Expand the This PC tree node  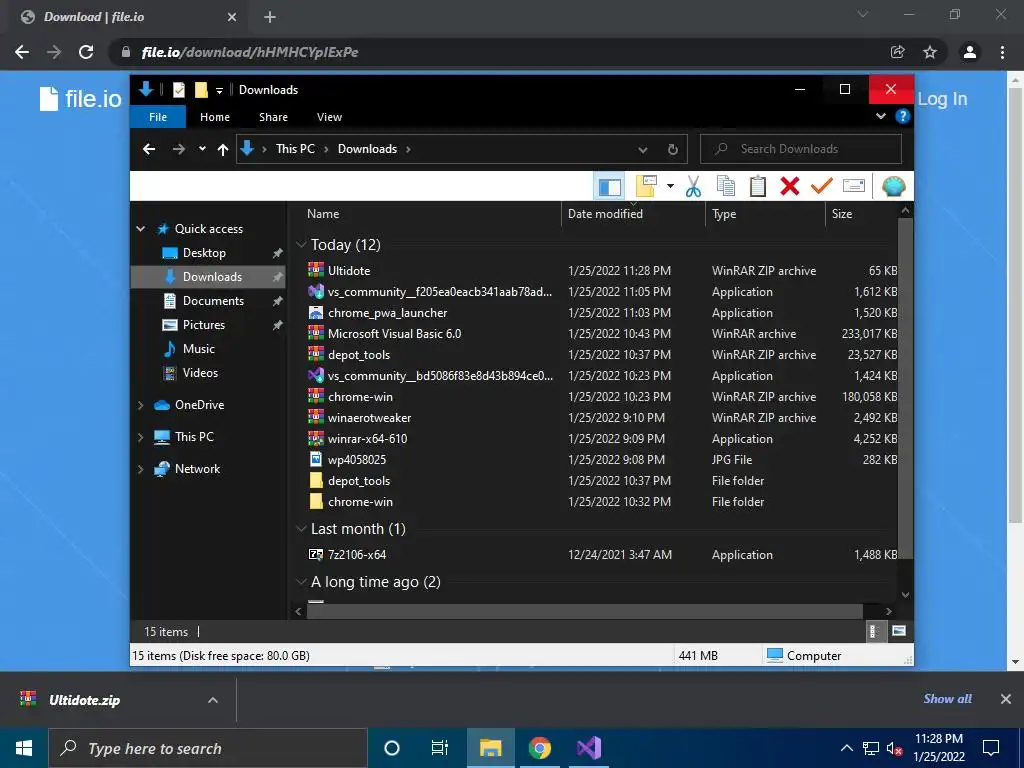(x=140, y=437)
